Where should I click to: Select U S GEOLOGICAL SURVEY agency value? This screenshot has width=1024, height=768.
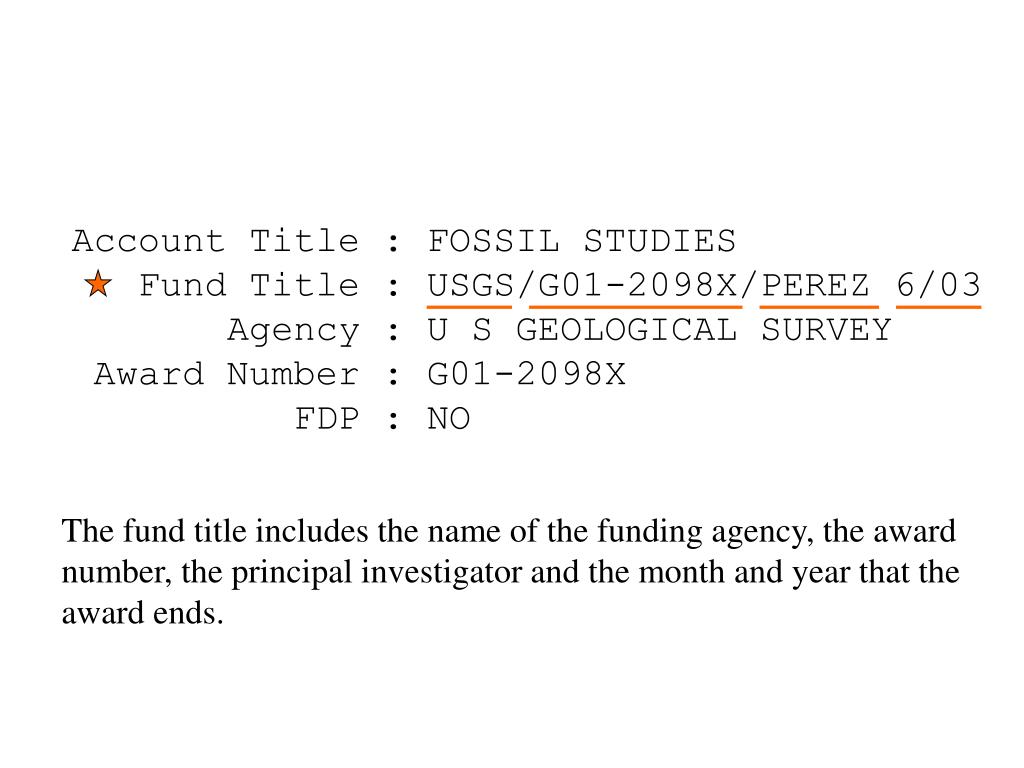(660, 330)
